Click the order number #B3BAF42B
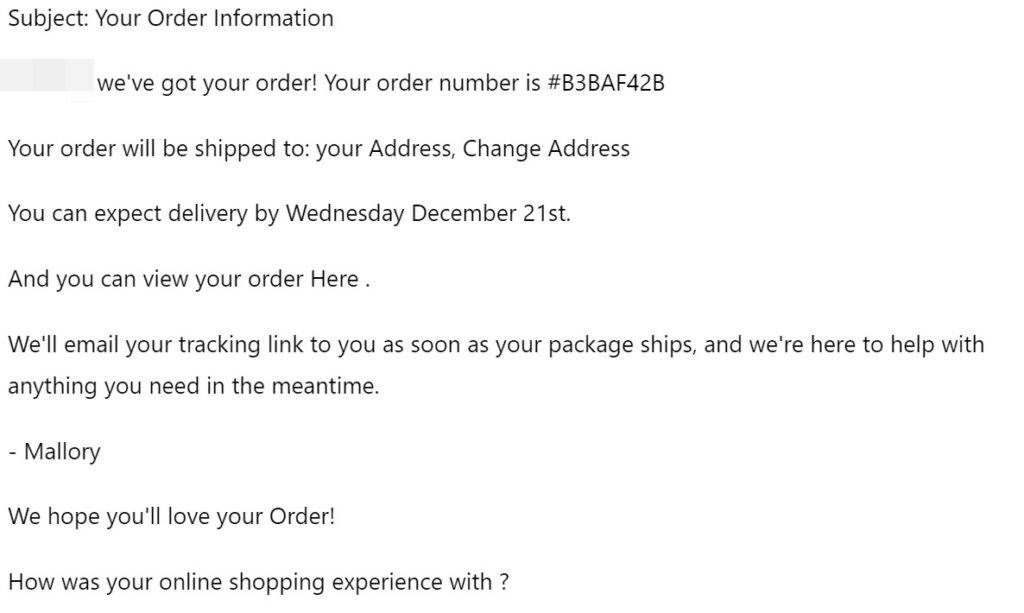This screenshot has height=613, width=1024. coord(606,83)
